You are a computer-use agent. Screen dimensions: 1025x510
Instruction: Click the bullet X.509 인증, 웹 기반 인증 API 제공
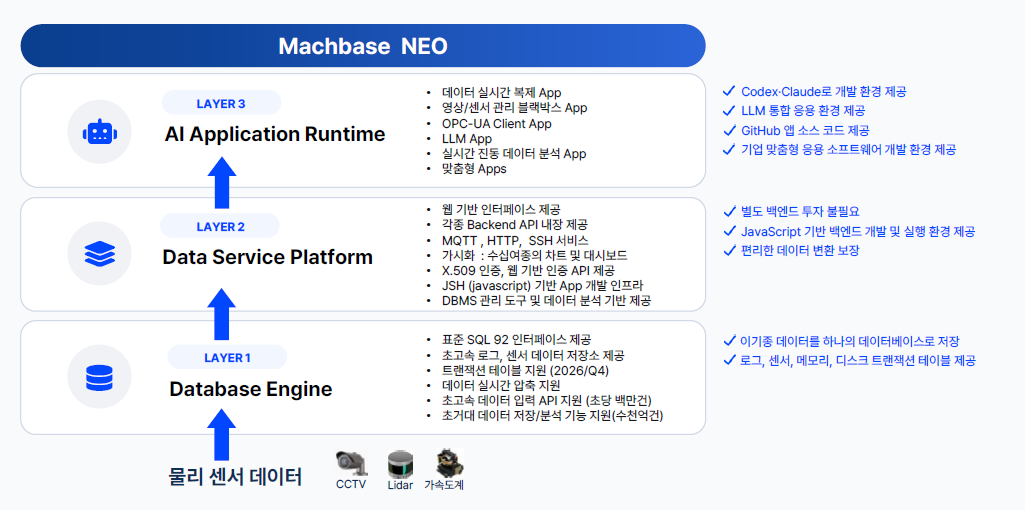pos(528,270)
